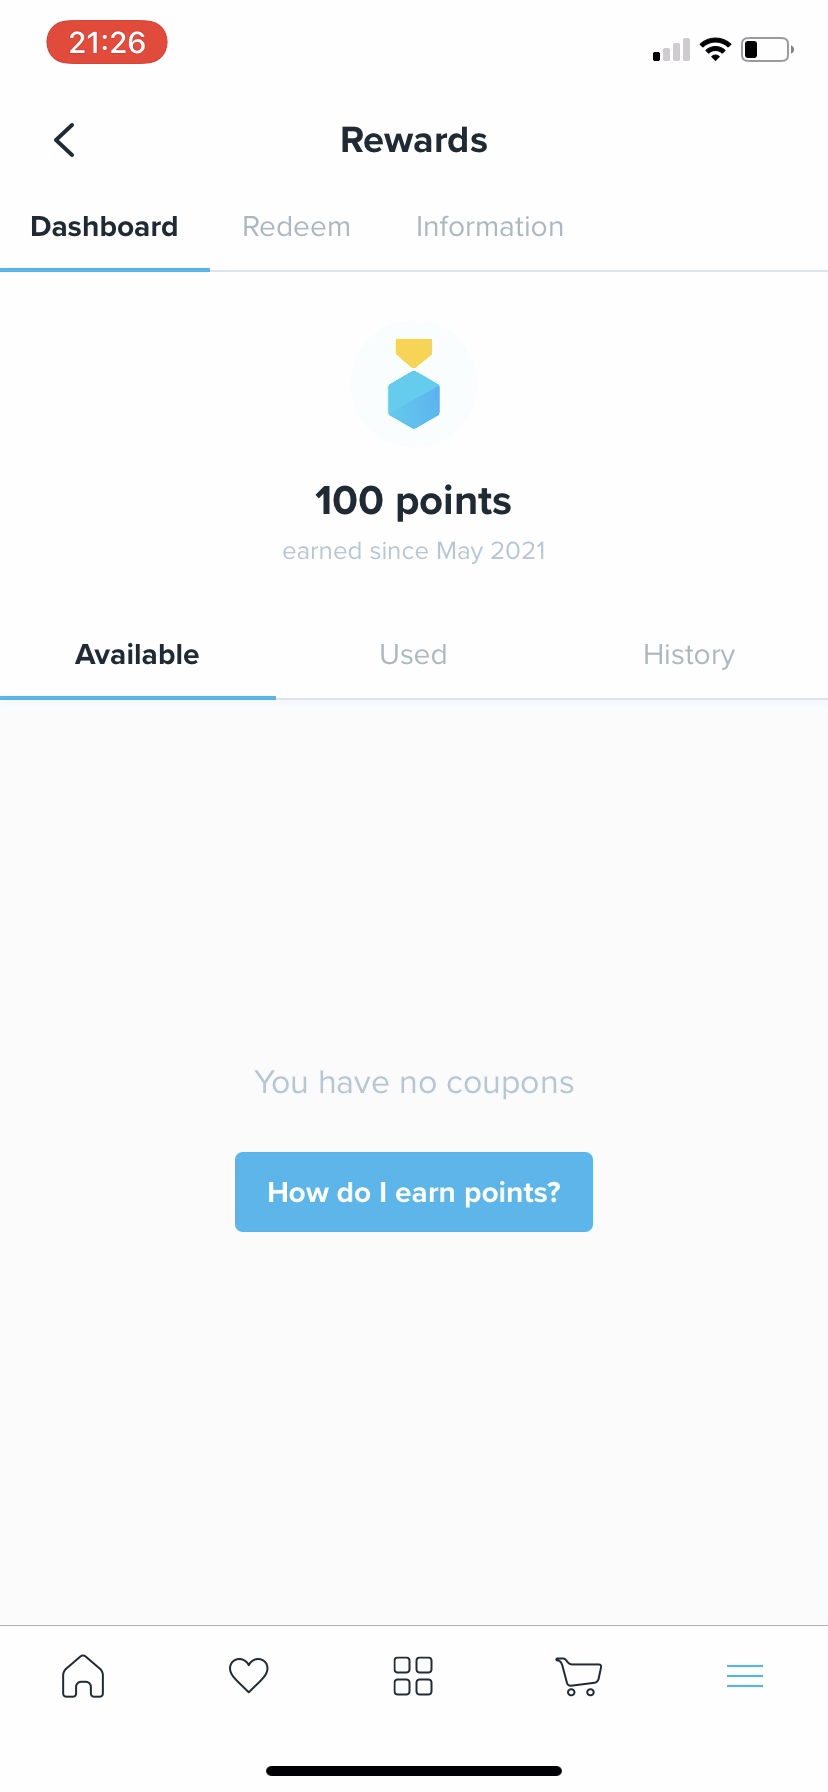Open the Information tab
Viewport: 828px width, 1792px height.
coord(490,227)
